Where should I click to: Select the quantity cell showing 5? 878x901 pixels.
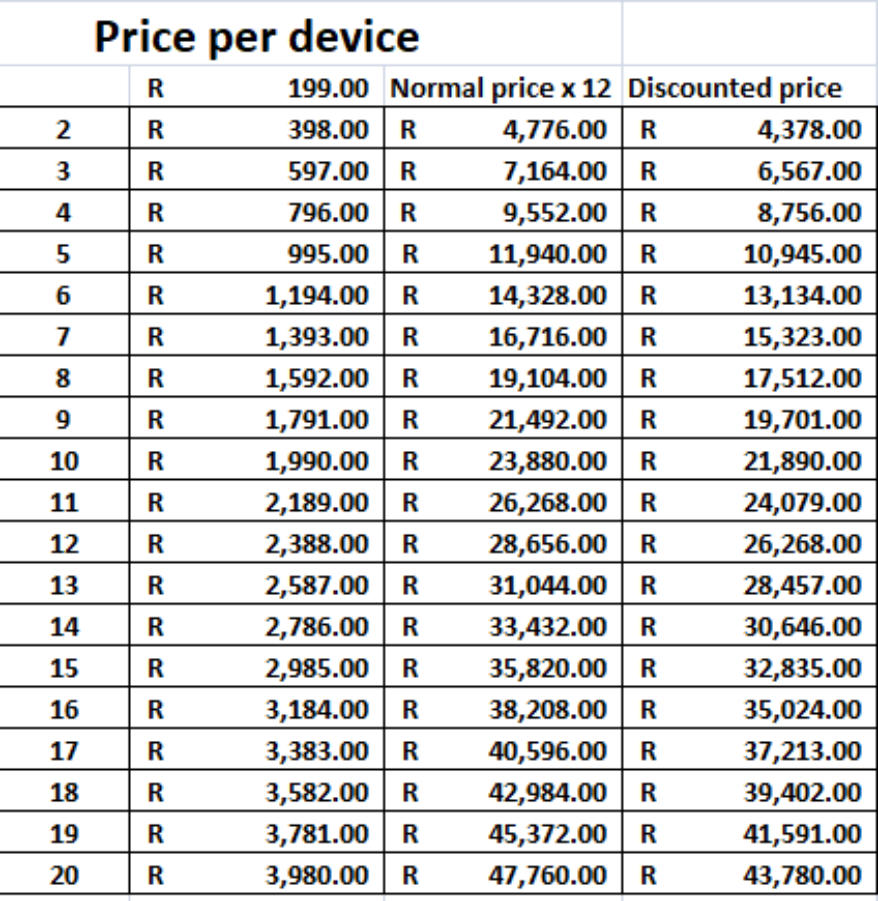[64, 252]
